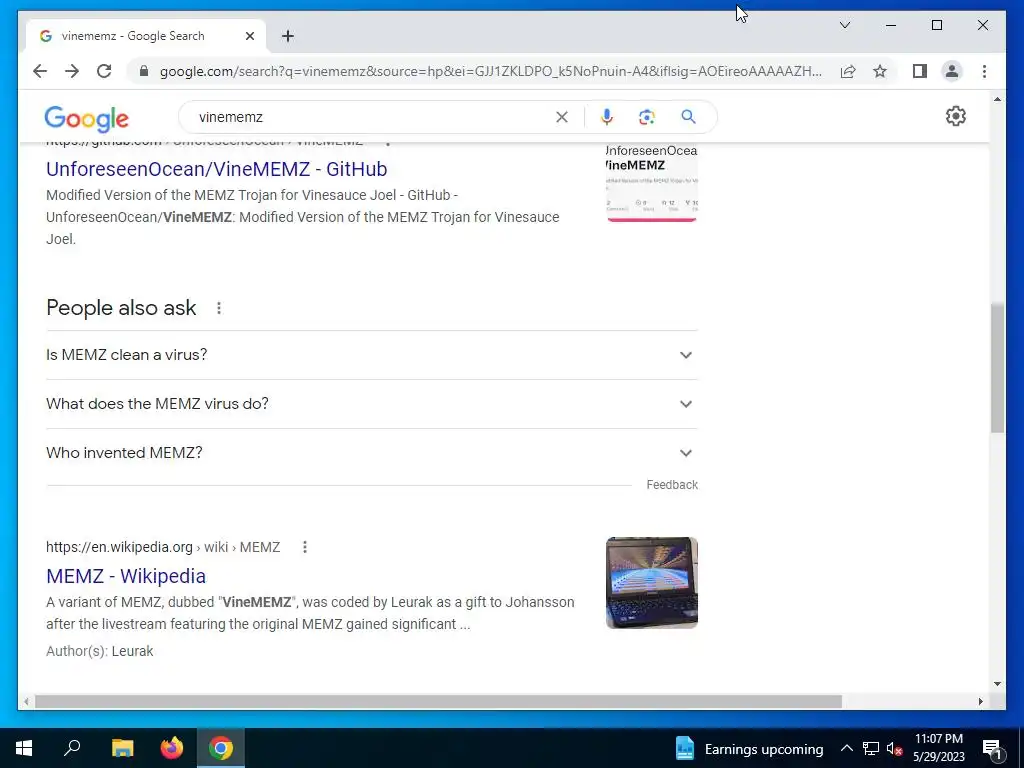Share this page from the address bar

click(848, 71)
